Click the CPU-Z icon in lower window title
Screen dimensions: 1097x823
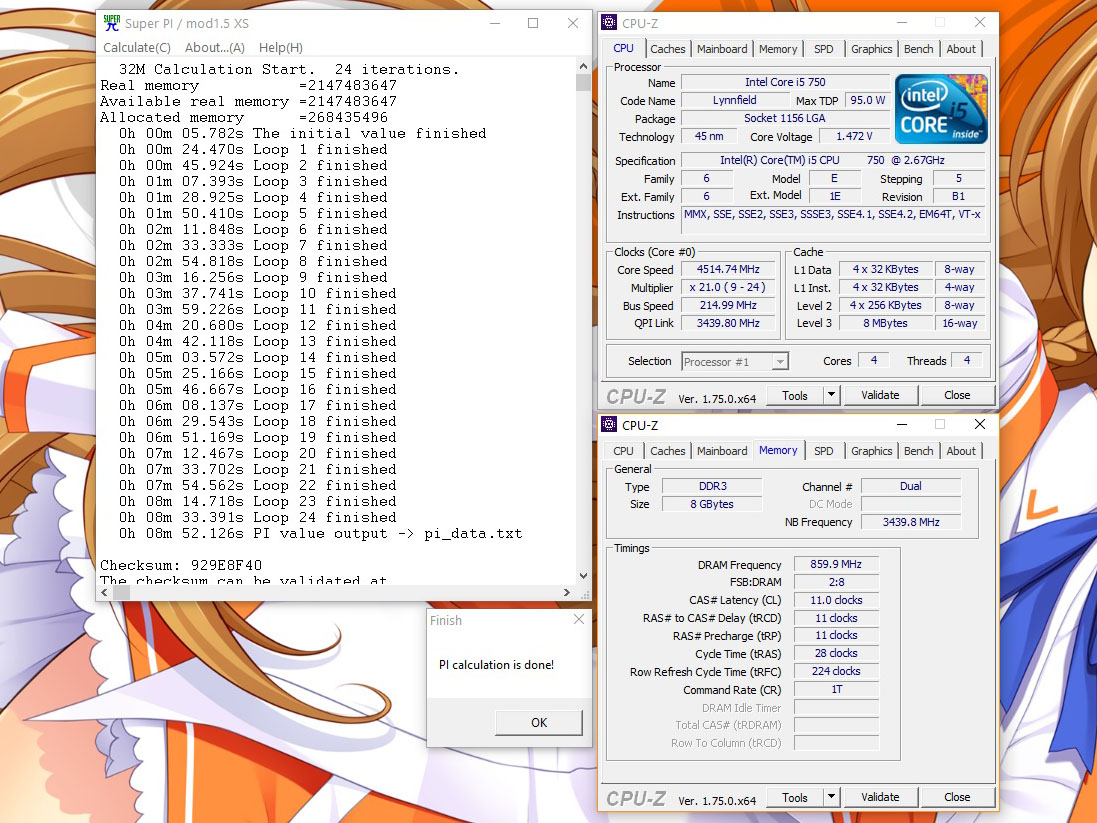(x=609, y=424)
